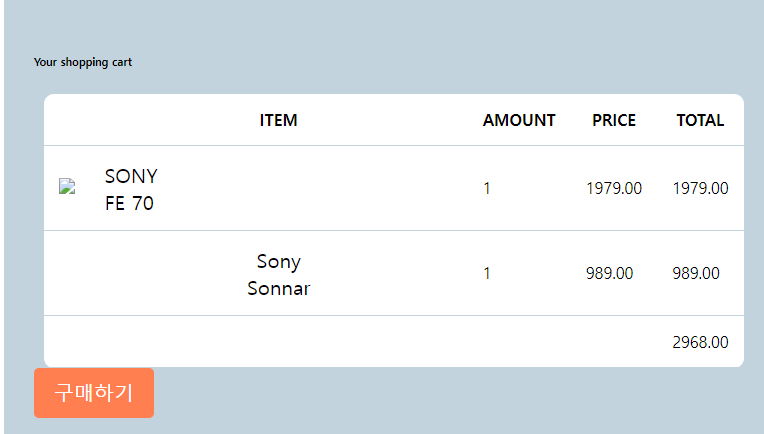Click the FE 70 text line
Screen dimensions: 764x434
coord(129,203)
